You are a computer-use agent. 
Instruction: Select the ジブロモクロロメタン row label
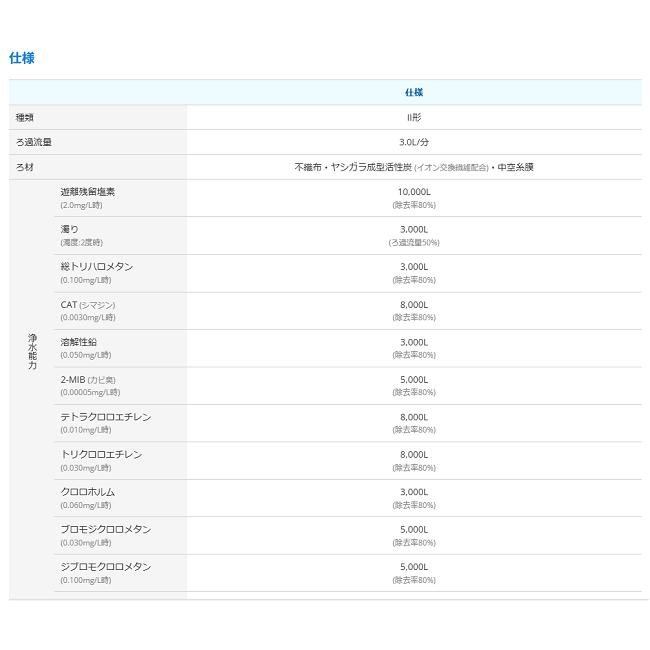[x=106, y=567]
